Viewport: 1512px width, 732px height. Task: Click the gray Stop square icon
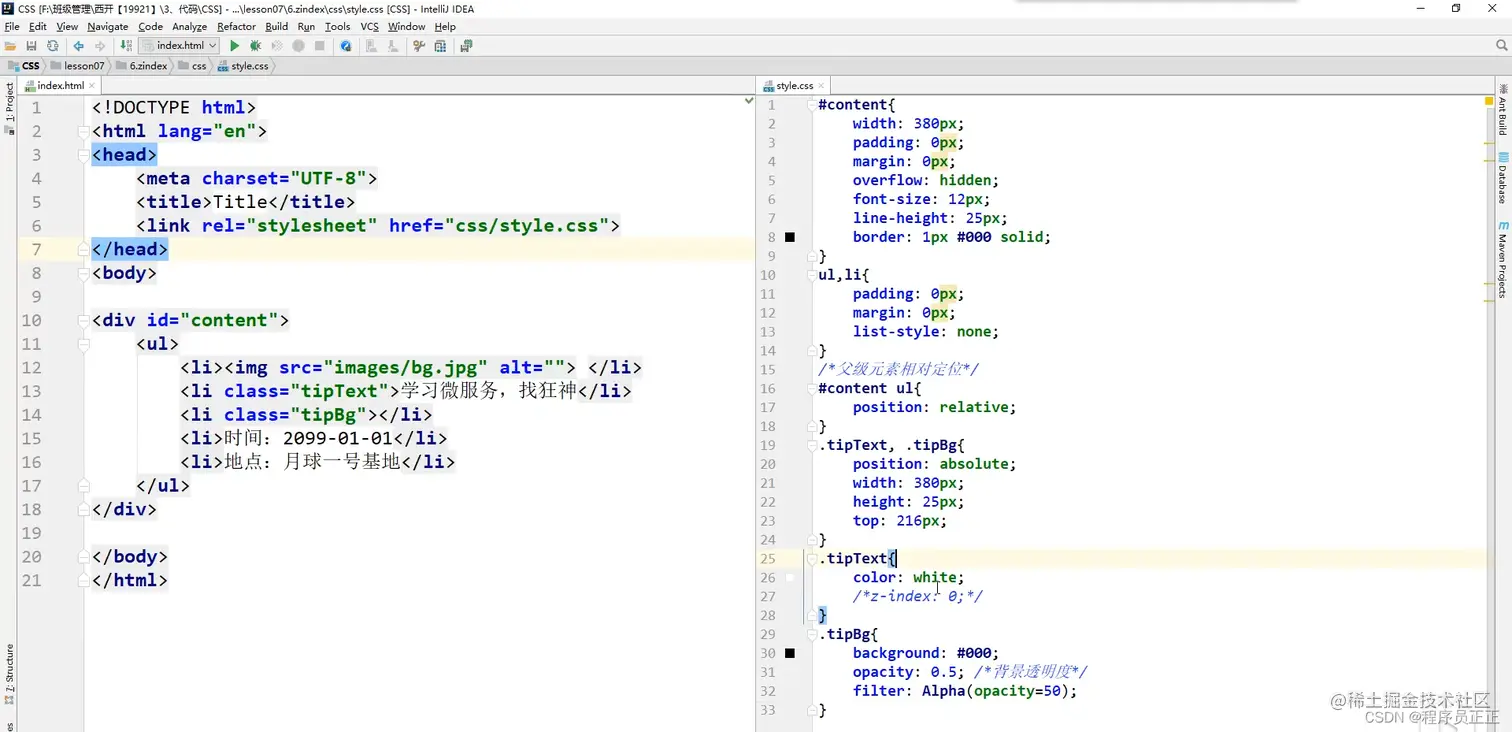(x=320, y=46)
